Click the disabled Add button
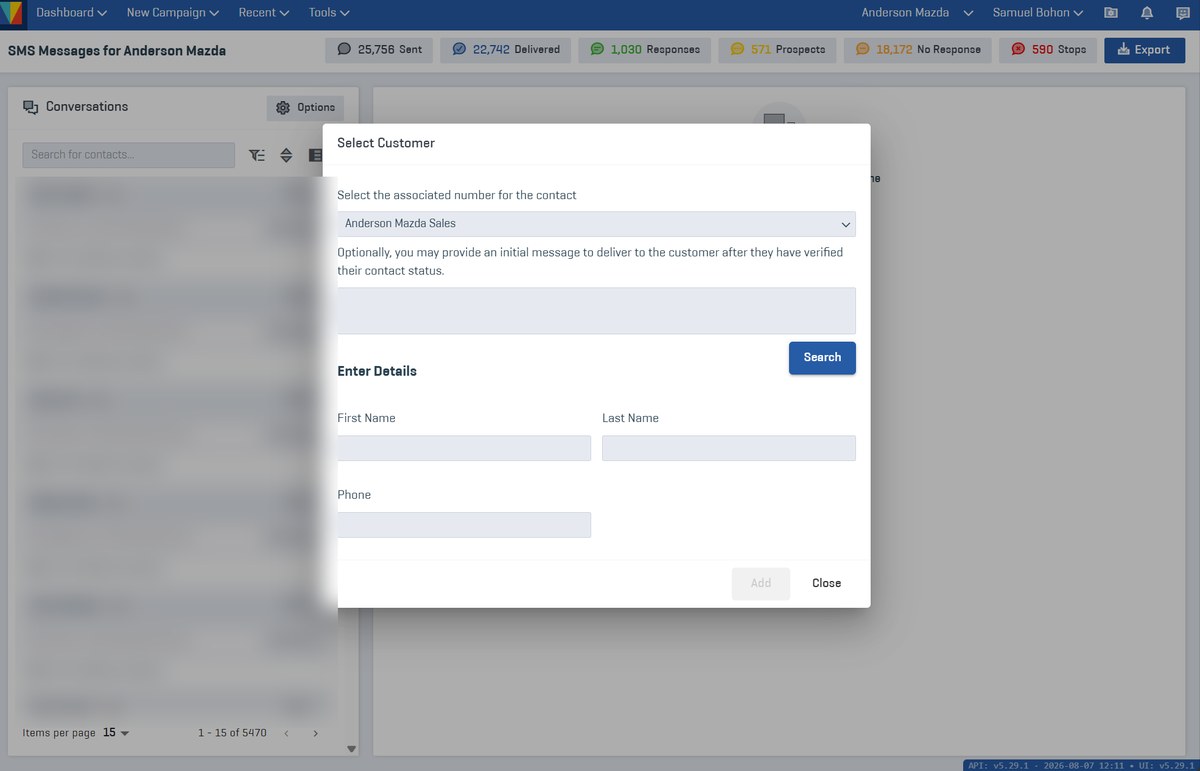Viewport: 1200px width, 771px height. point(761,584)
